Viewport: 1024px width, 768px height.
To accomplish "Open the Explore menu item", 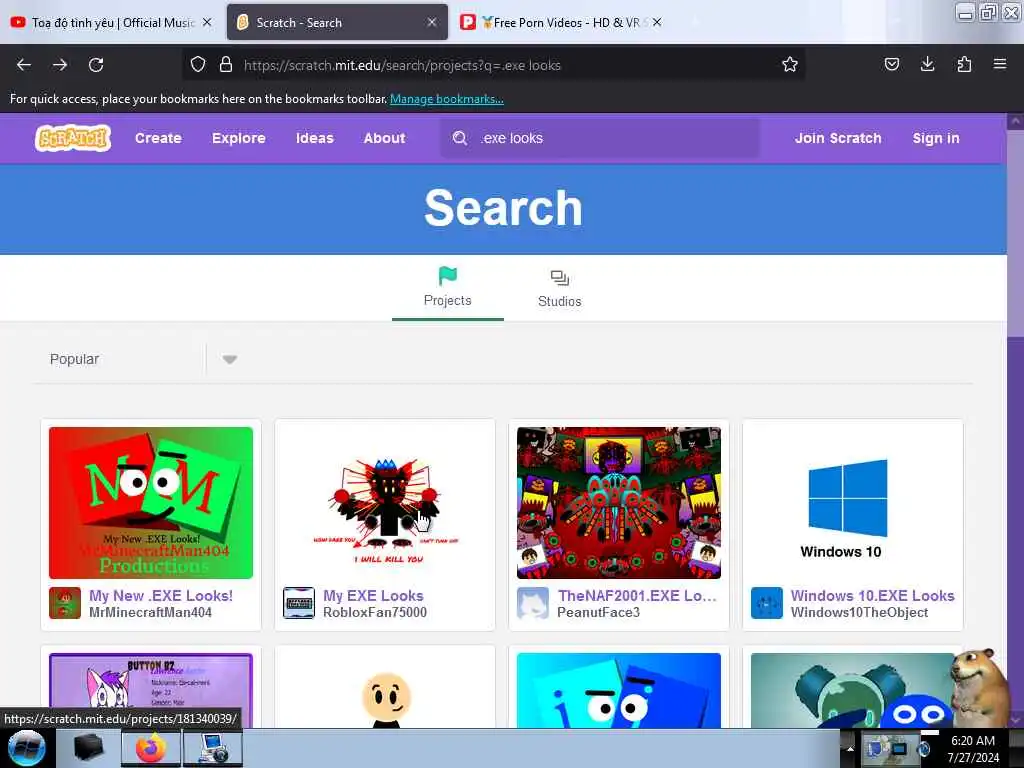I will pyautogui.click(x=238, y=138).
